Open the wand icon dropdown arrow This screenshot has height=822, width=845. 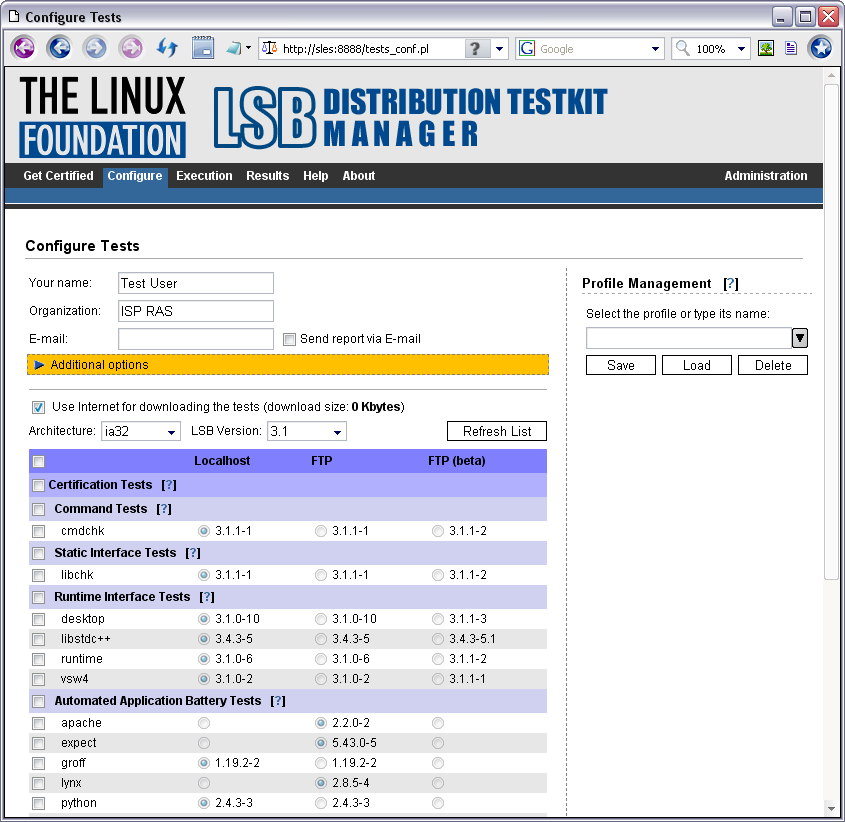point(248,48)
